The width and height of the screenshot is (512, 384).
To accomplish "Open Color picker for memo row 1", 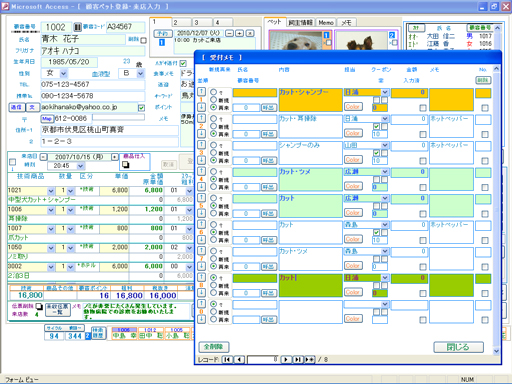I will (x=352, y=107).
